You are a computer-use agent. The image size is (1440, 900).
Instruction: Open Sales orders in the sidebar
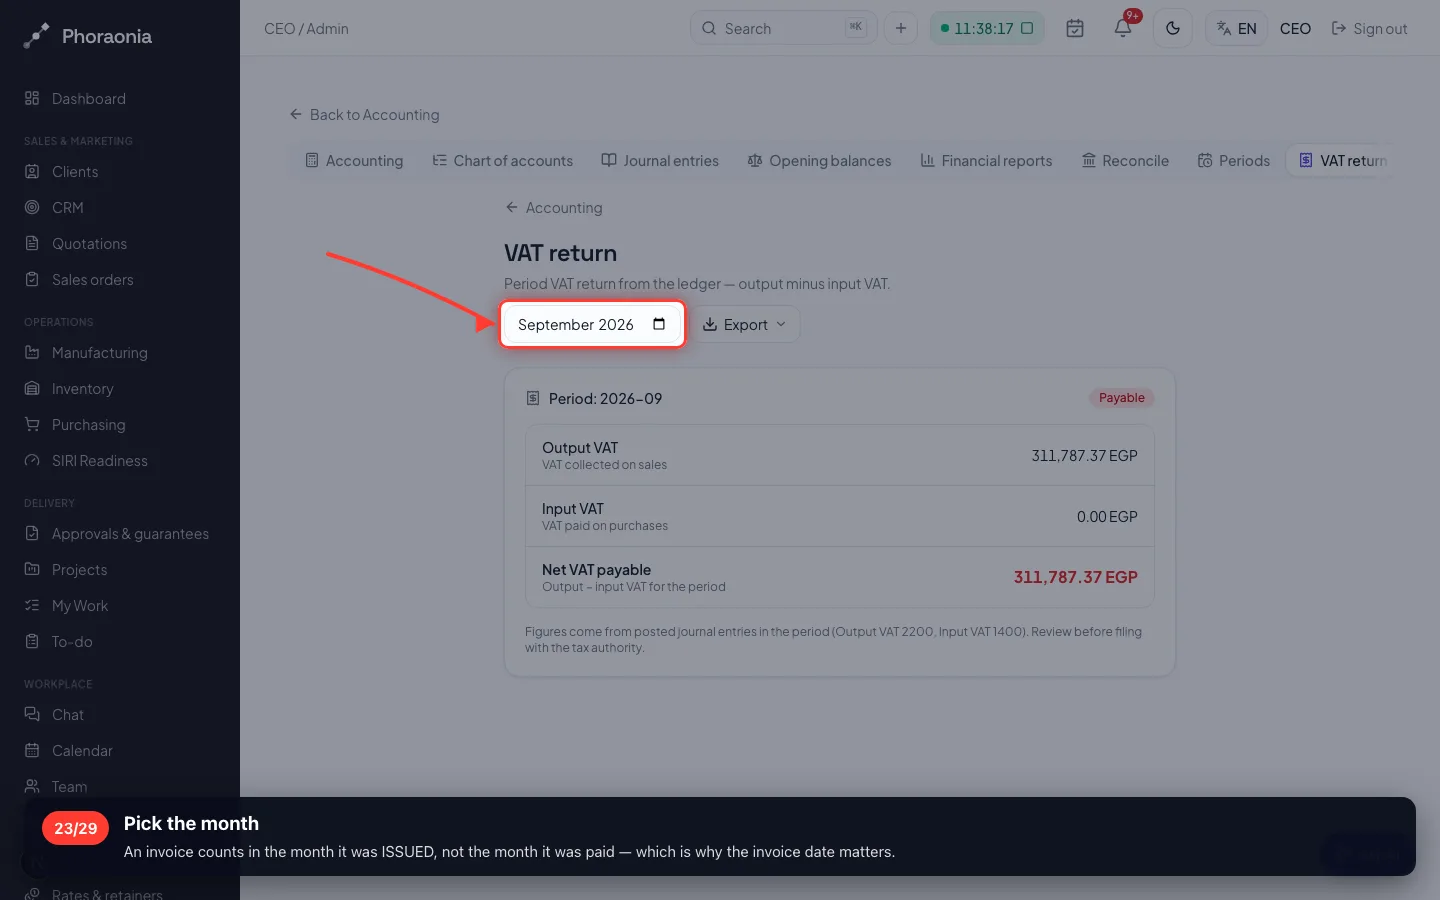[92, 280]
